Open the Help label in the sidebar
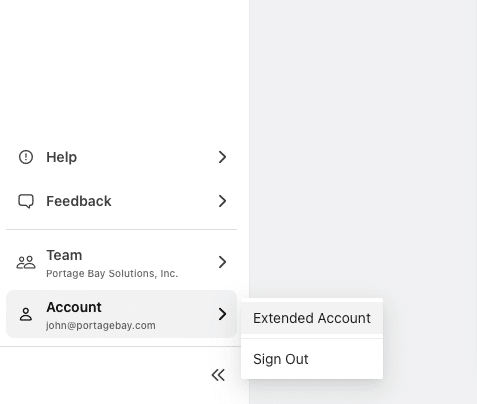Viewport: 477px width, 404px height. [62, 157]
